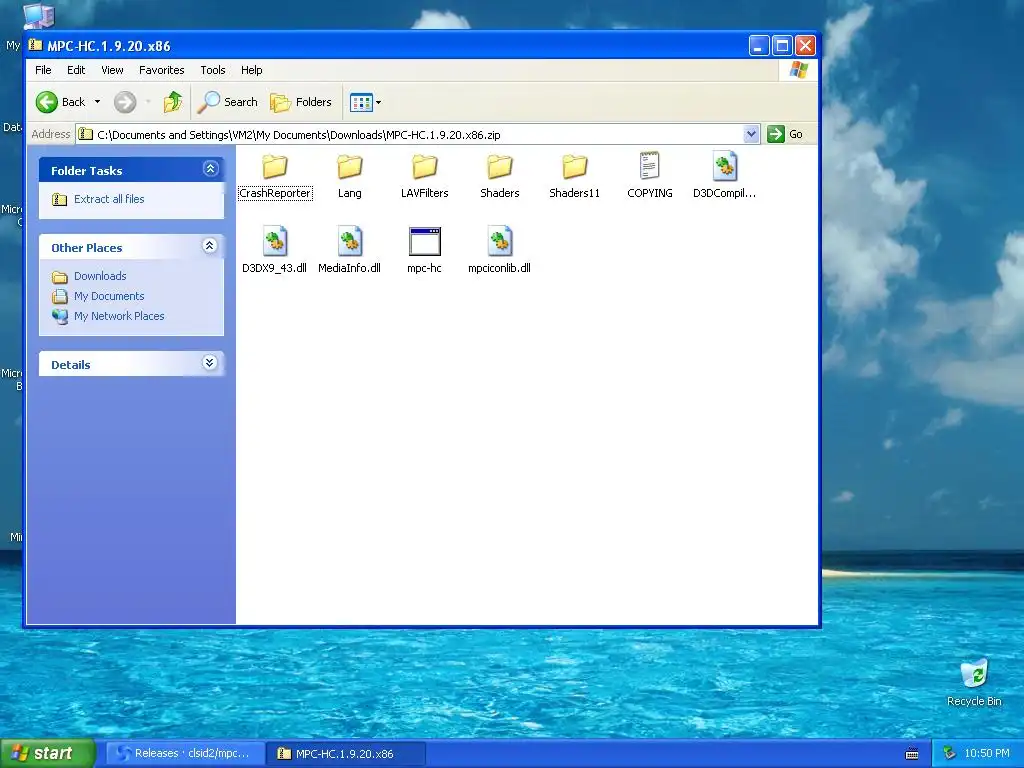Viewport: 1024px width, 768px height.
Task: Click the on-screen keyboard tray icon
Action: pyautogui.click(x=912, y=754)
